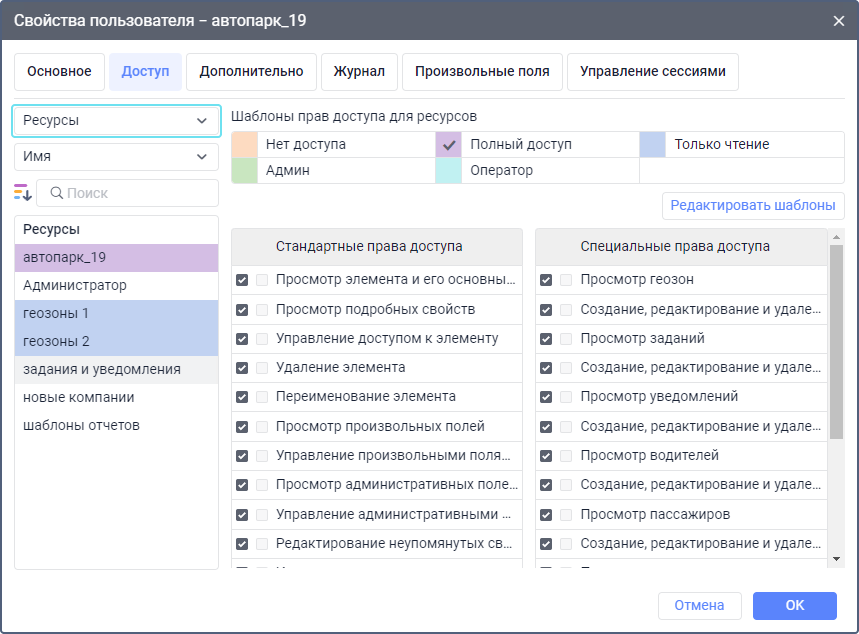Screen dimensions: 859x634
Task: Select the blue Read only template swatch
Action: tap(653, 144)
